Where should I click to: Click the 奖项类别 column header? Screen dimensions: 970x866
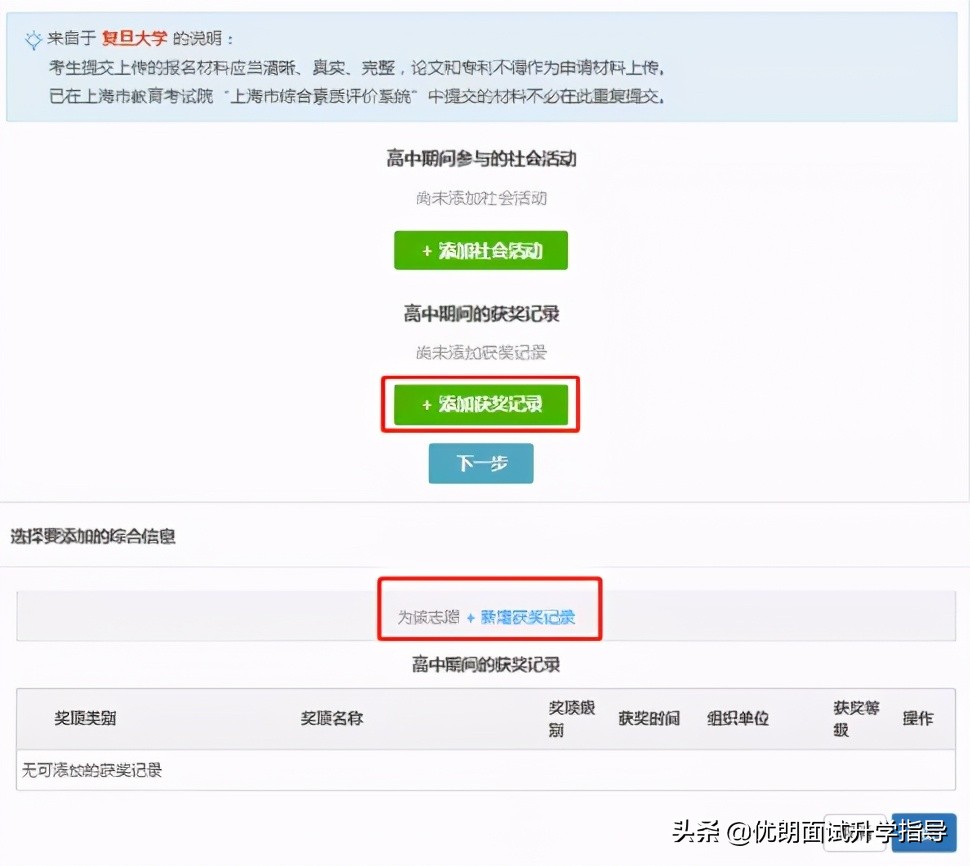tap(85, 718)
